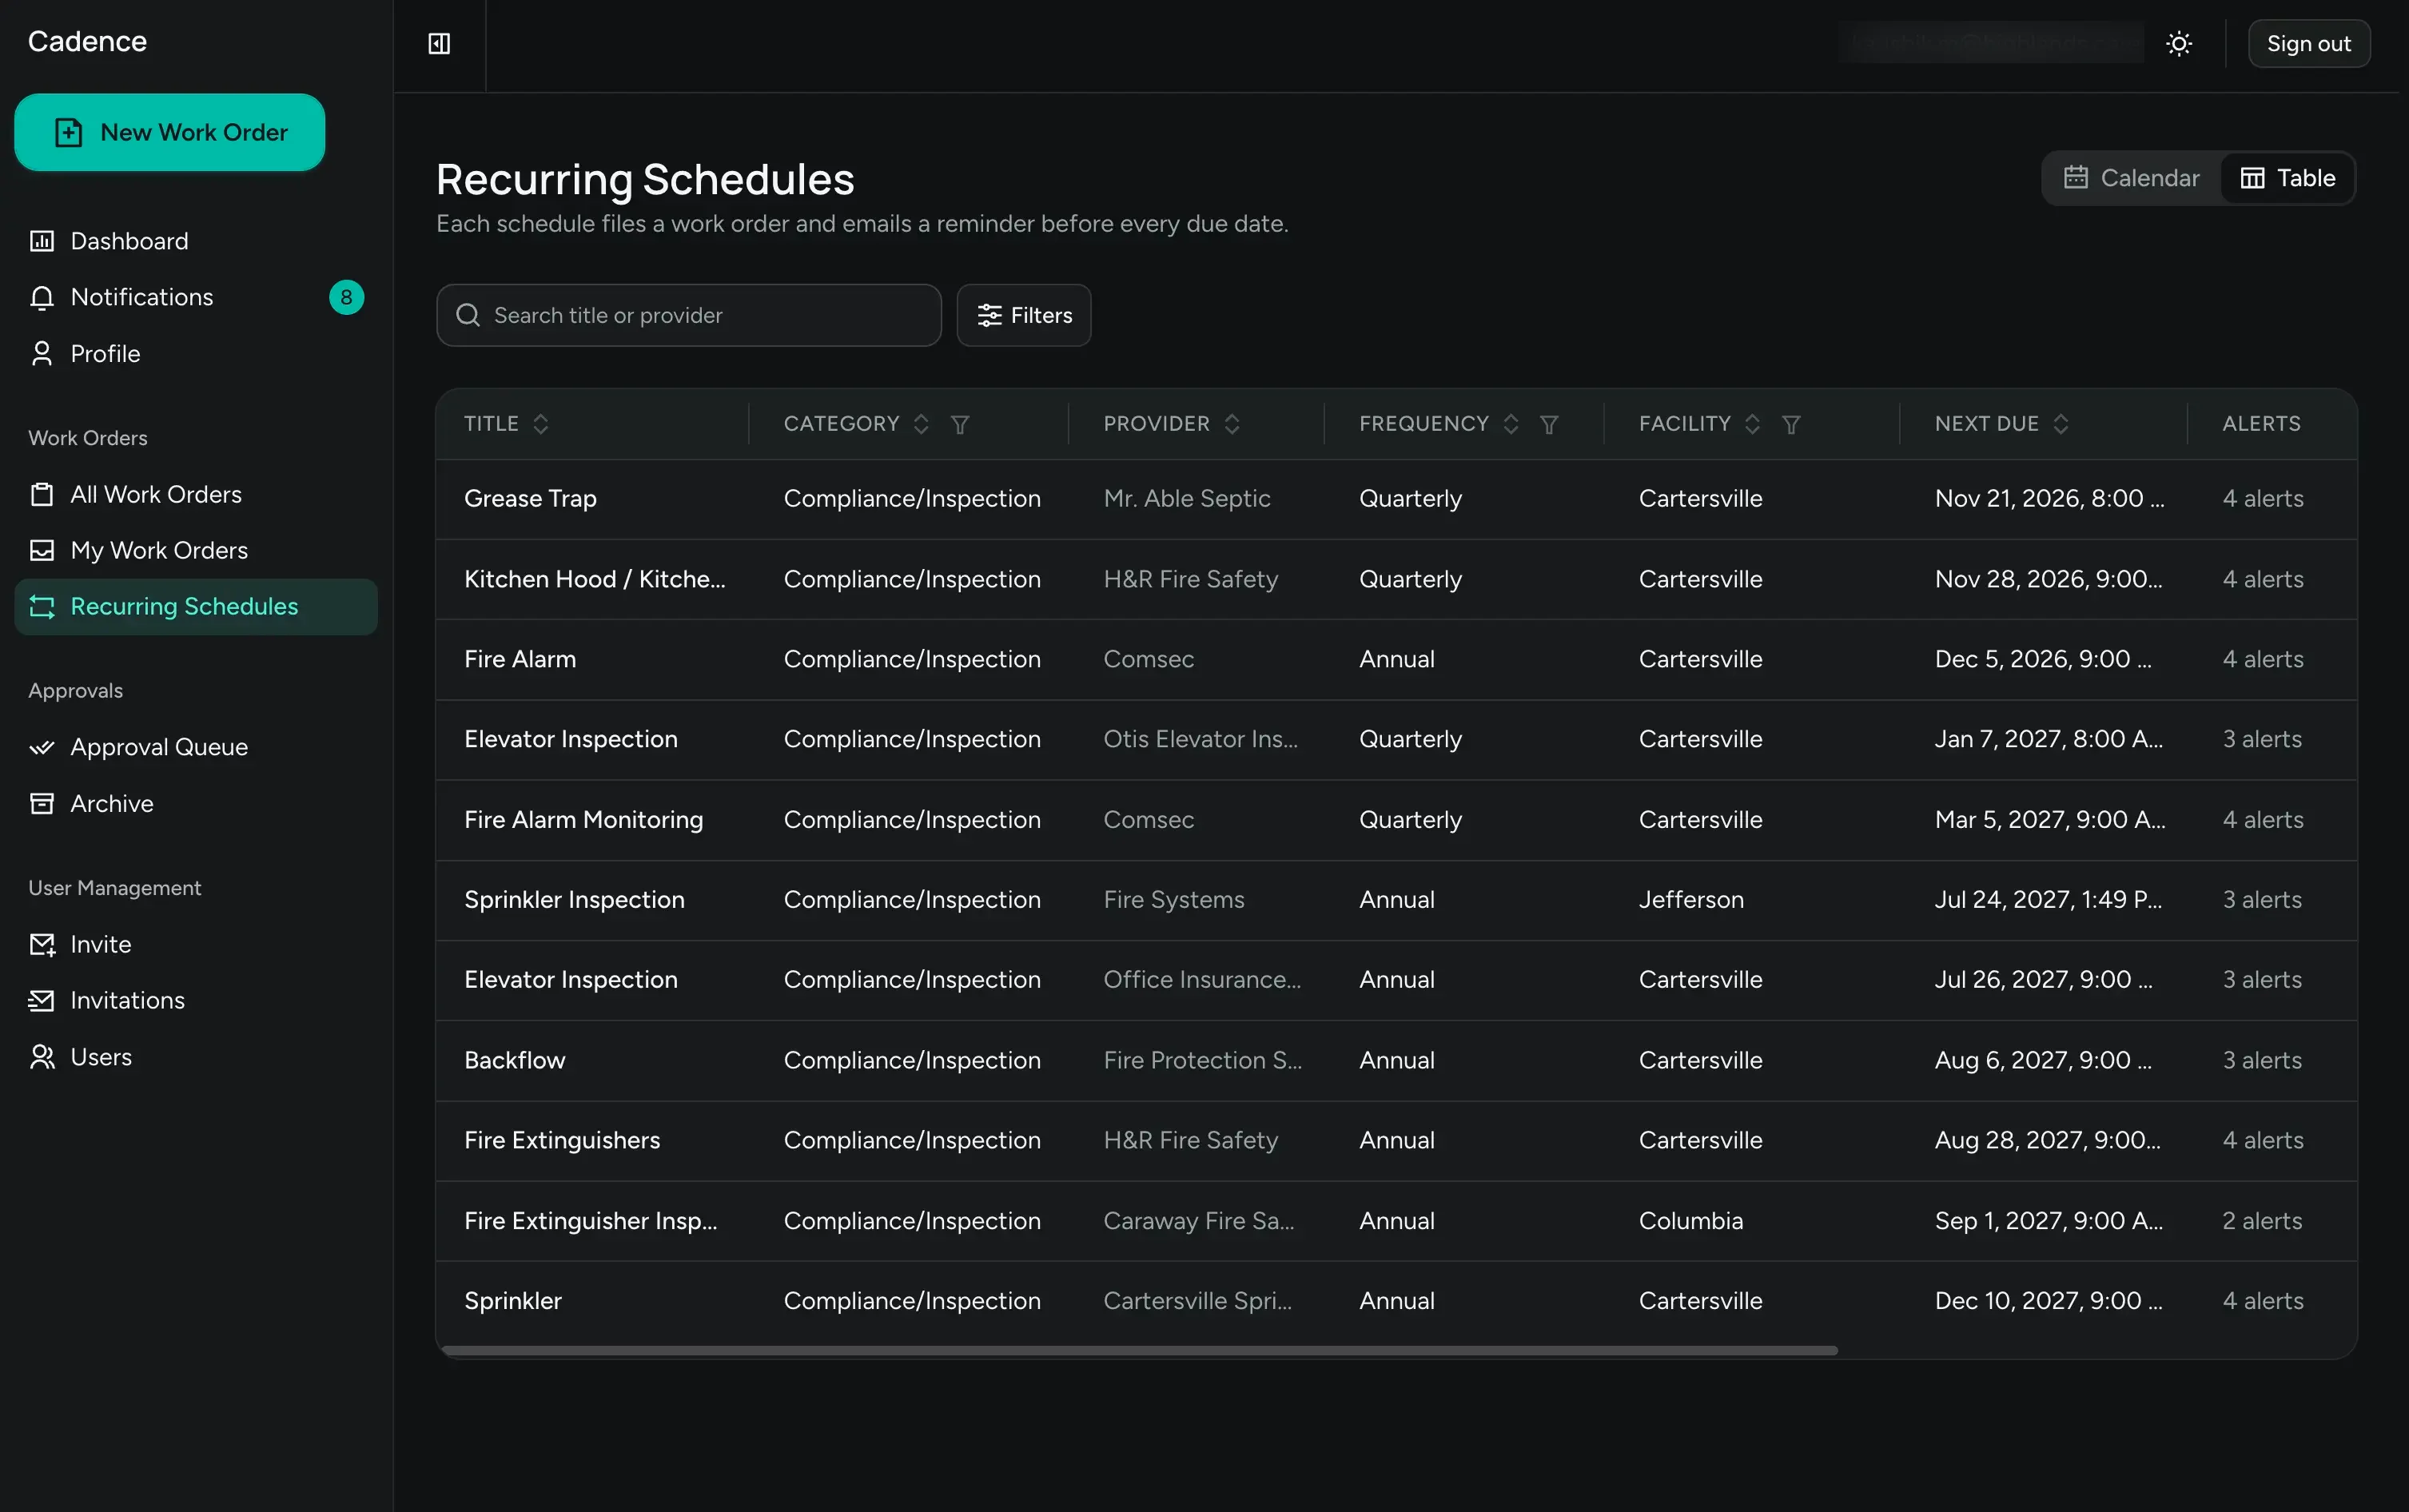Focus the Search title or provider field

click(x=689, y=315)
